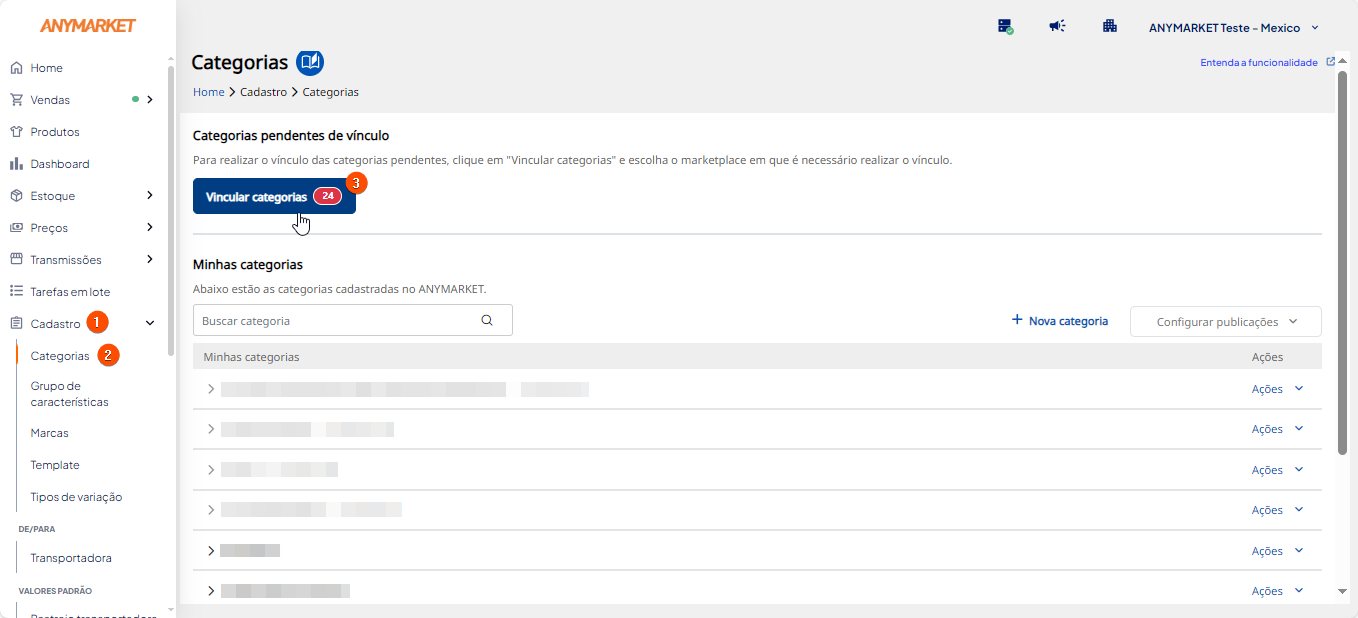Open Ações dropdown for the third category
The height and width of the screenshot is (618, 1358).
1278,470
